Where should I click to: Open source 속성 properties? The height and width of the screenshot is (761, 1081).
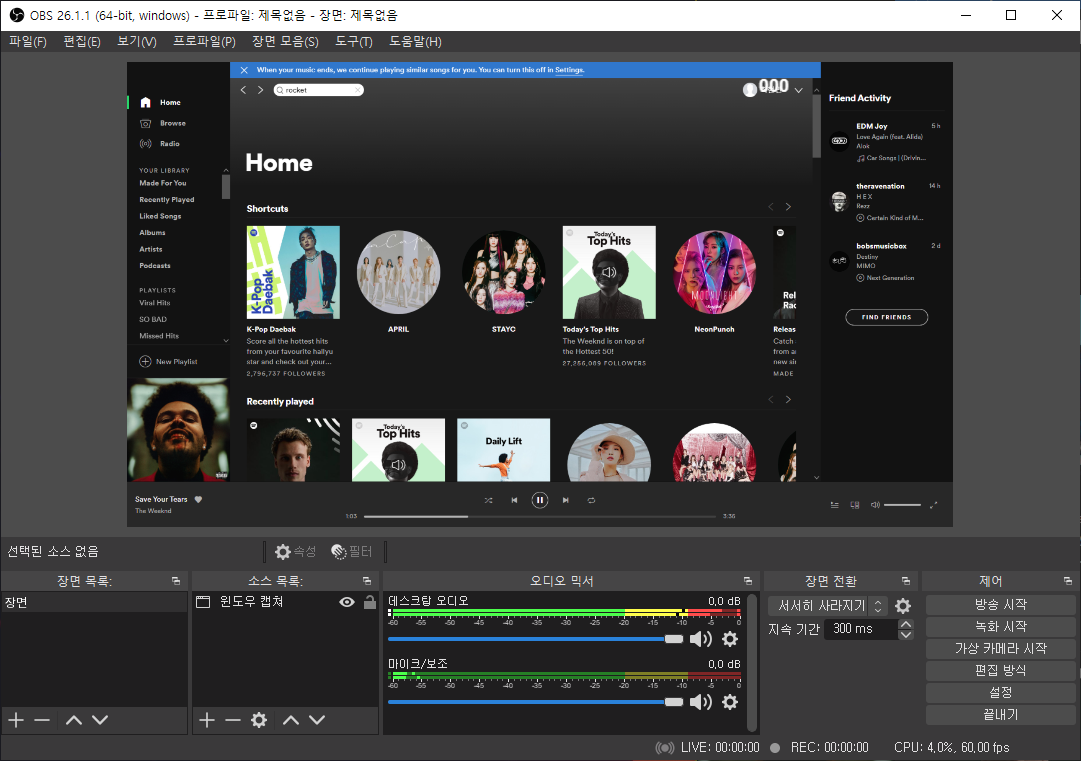coord(295,551)
